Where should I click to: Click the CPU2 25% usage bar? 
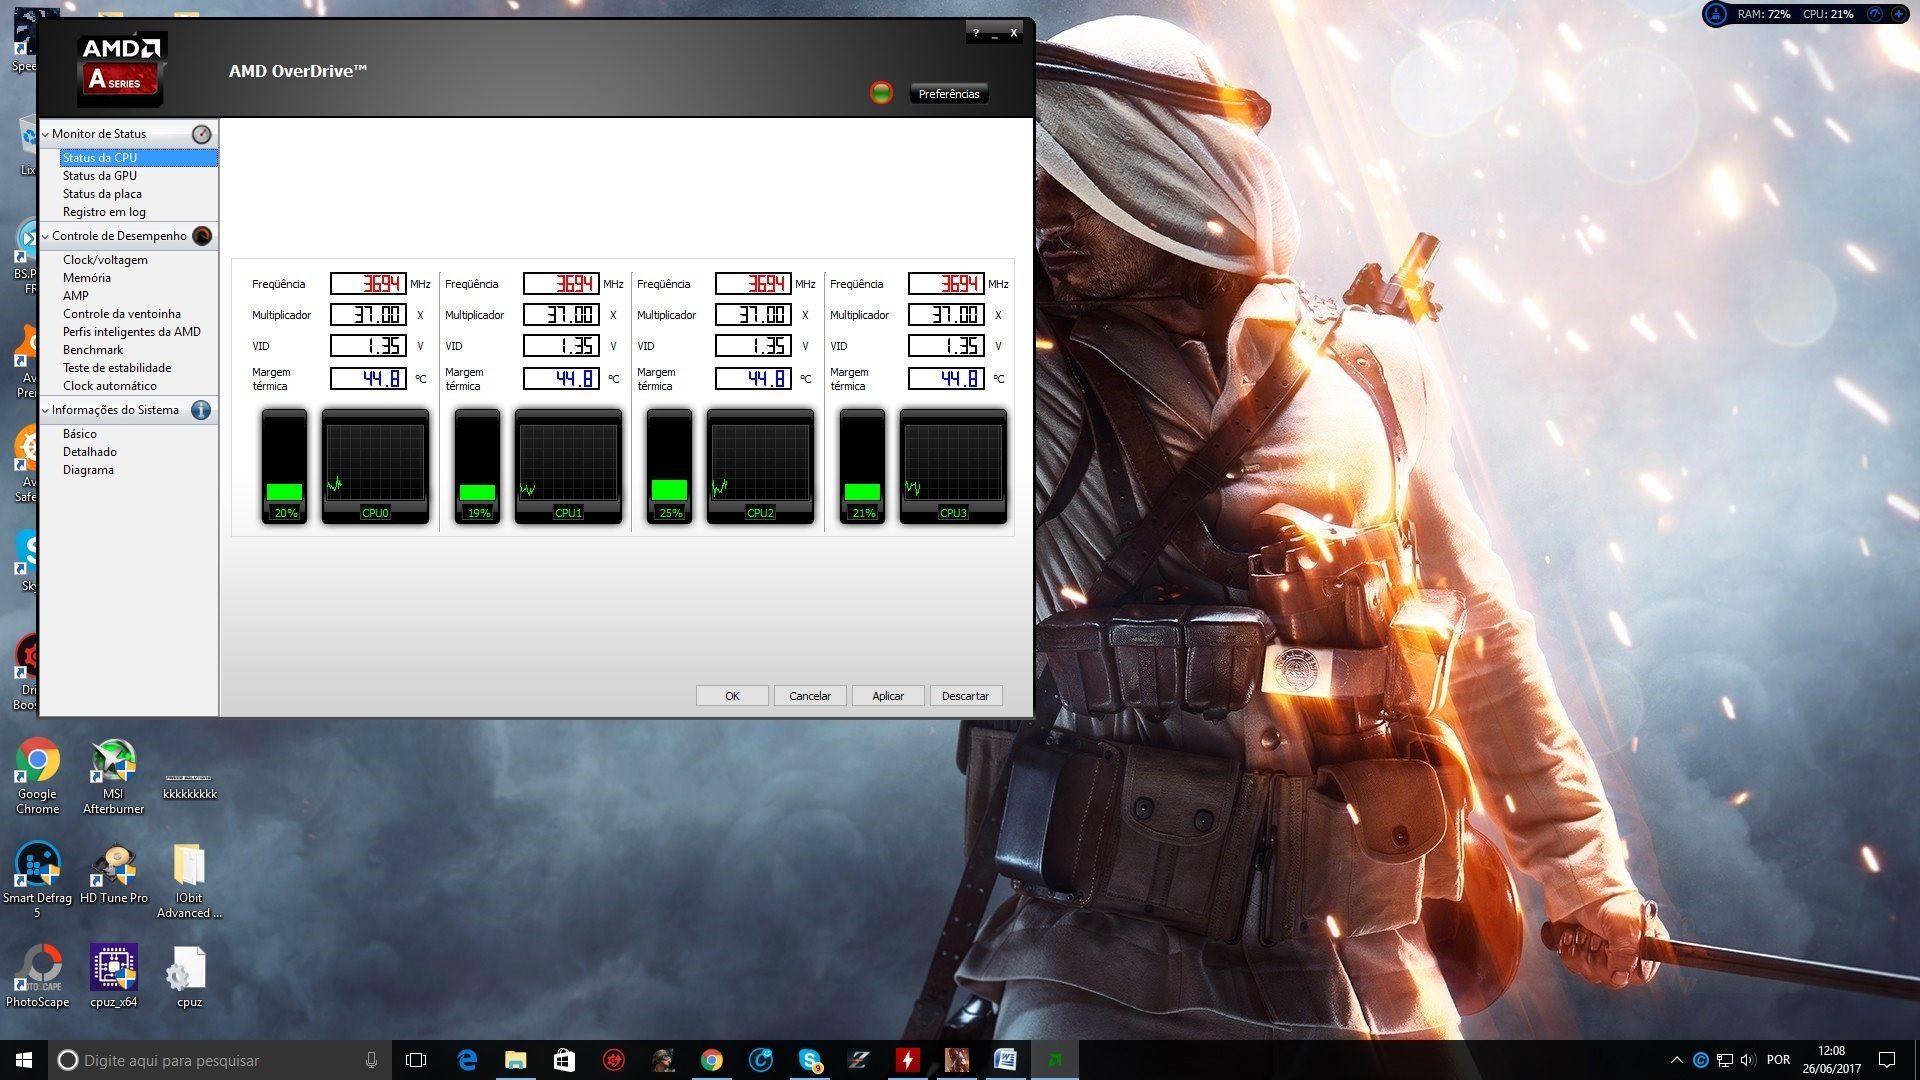(x=670, y=465)
